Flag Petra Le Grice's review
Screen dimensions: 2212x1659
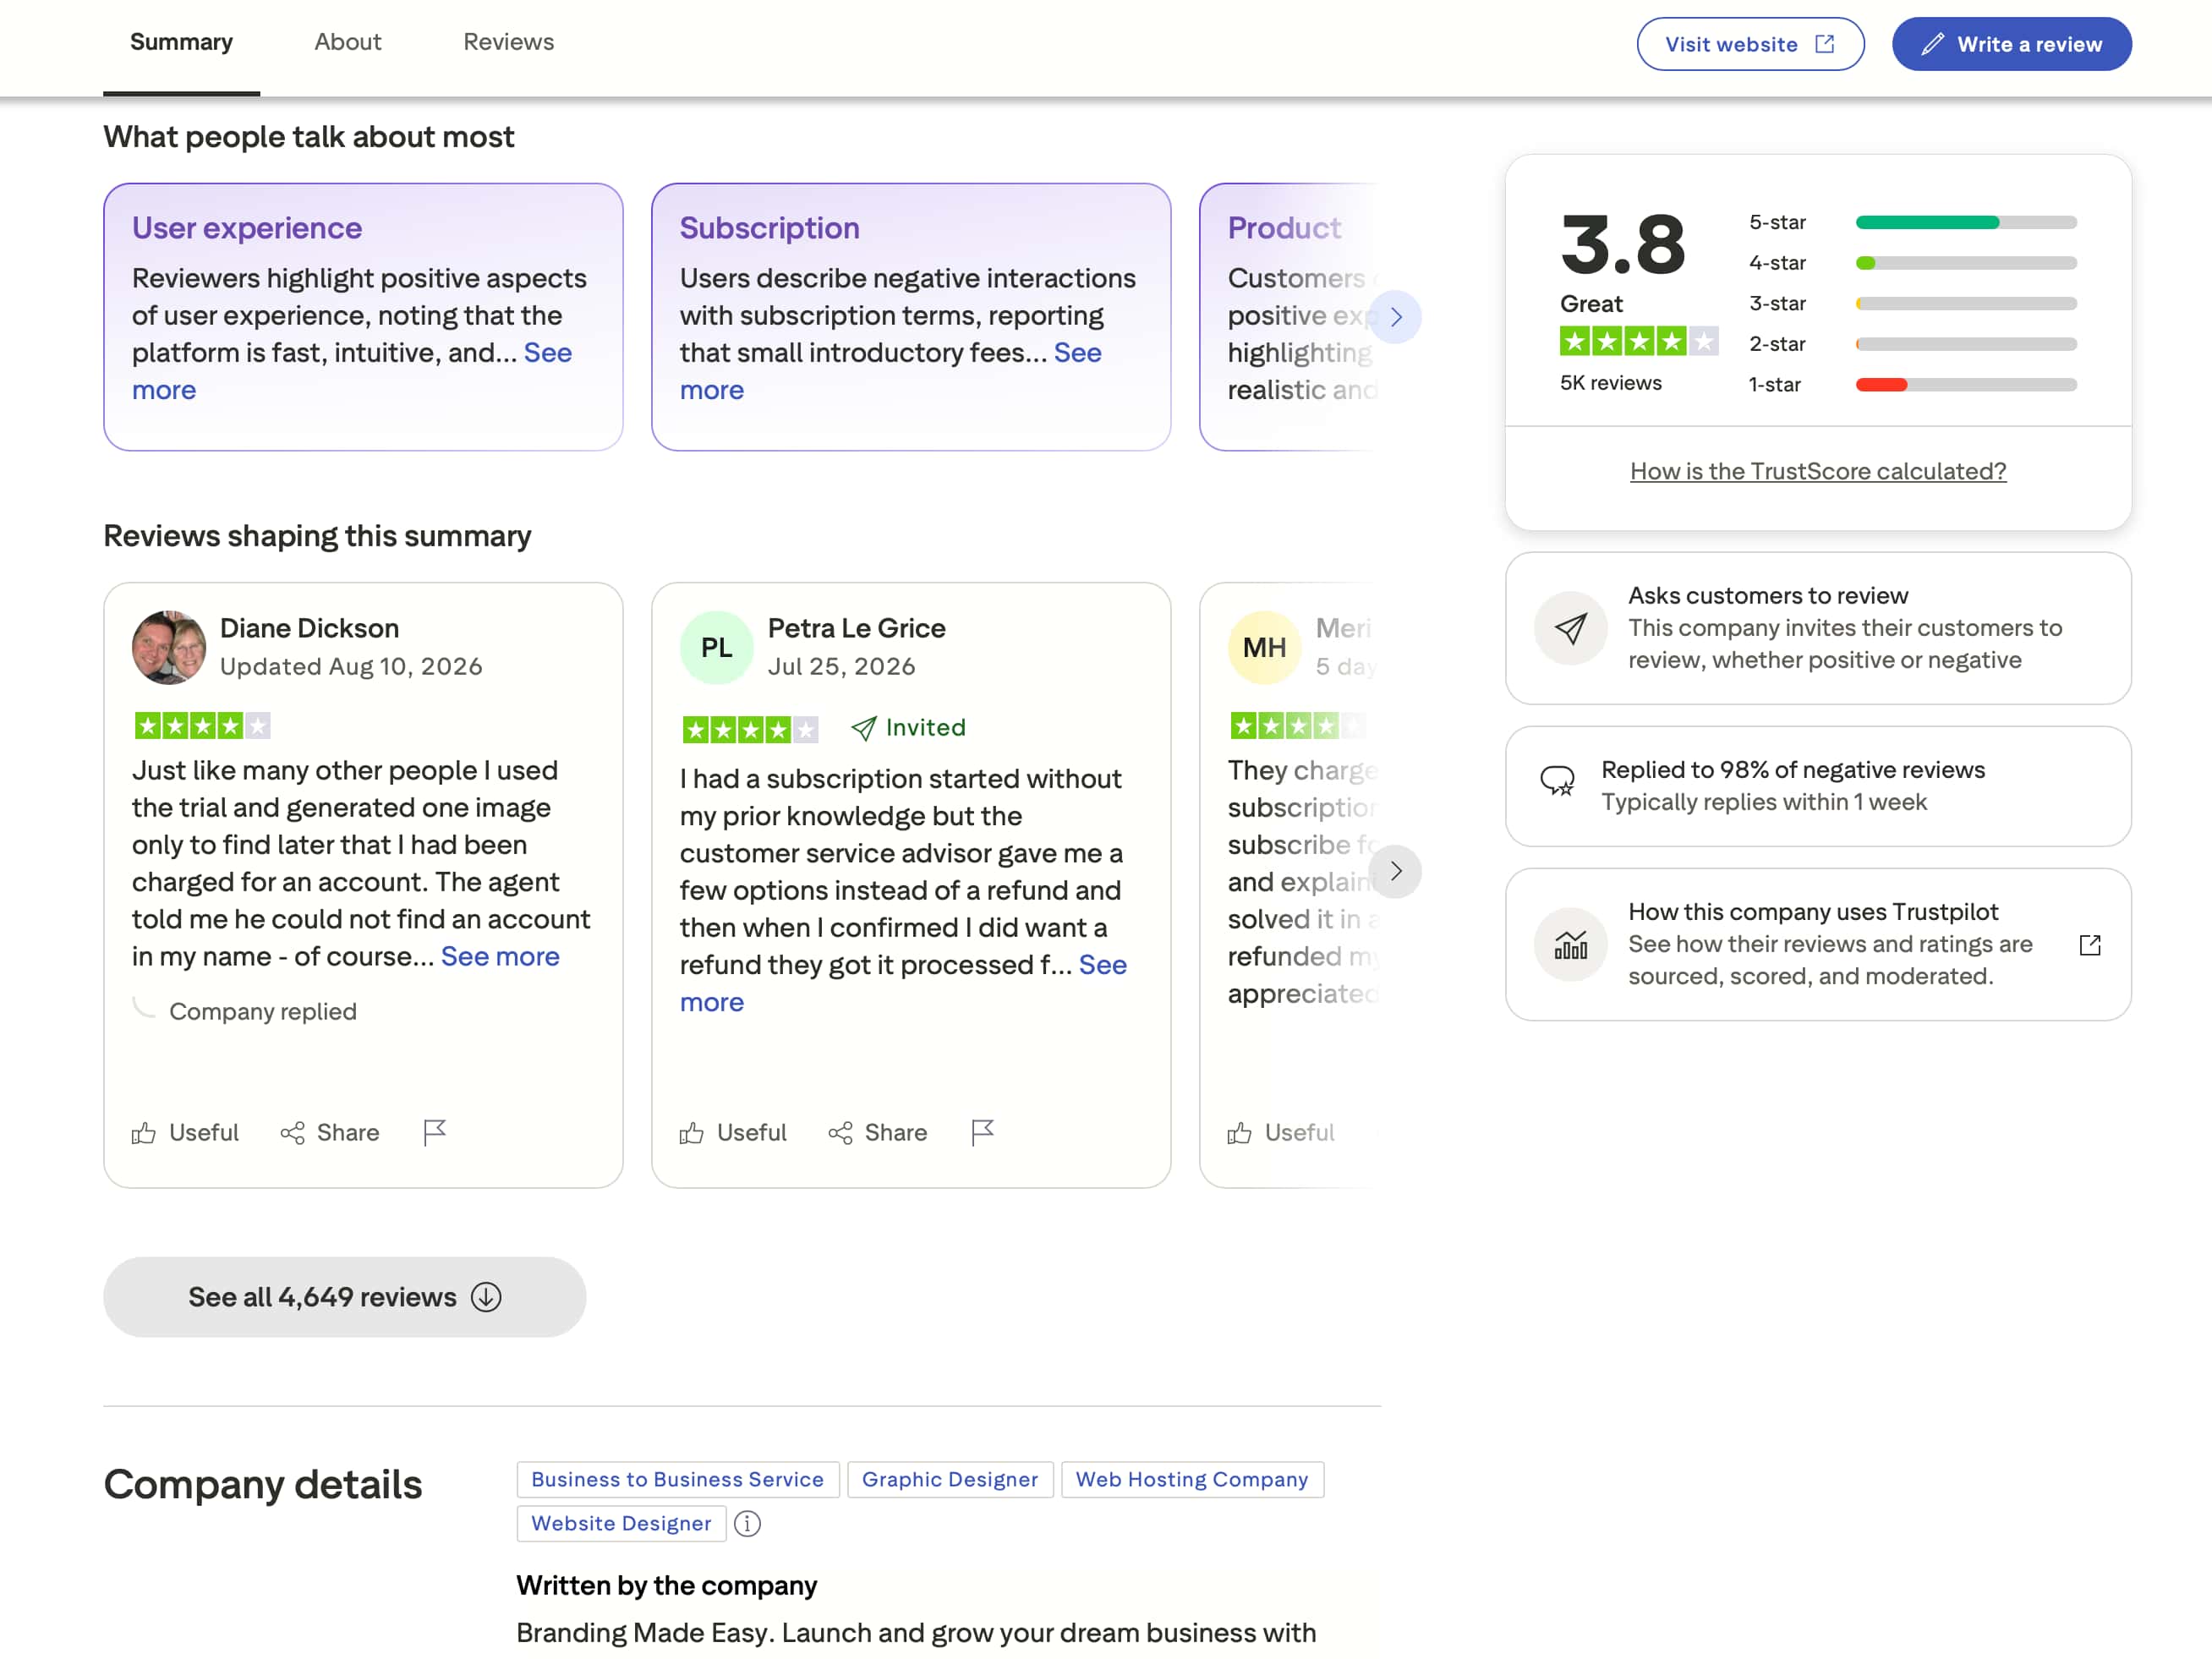982,1133
